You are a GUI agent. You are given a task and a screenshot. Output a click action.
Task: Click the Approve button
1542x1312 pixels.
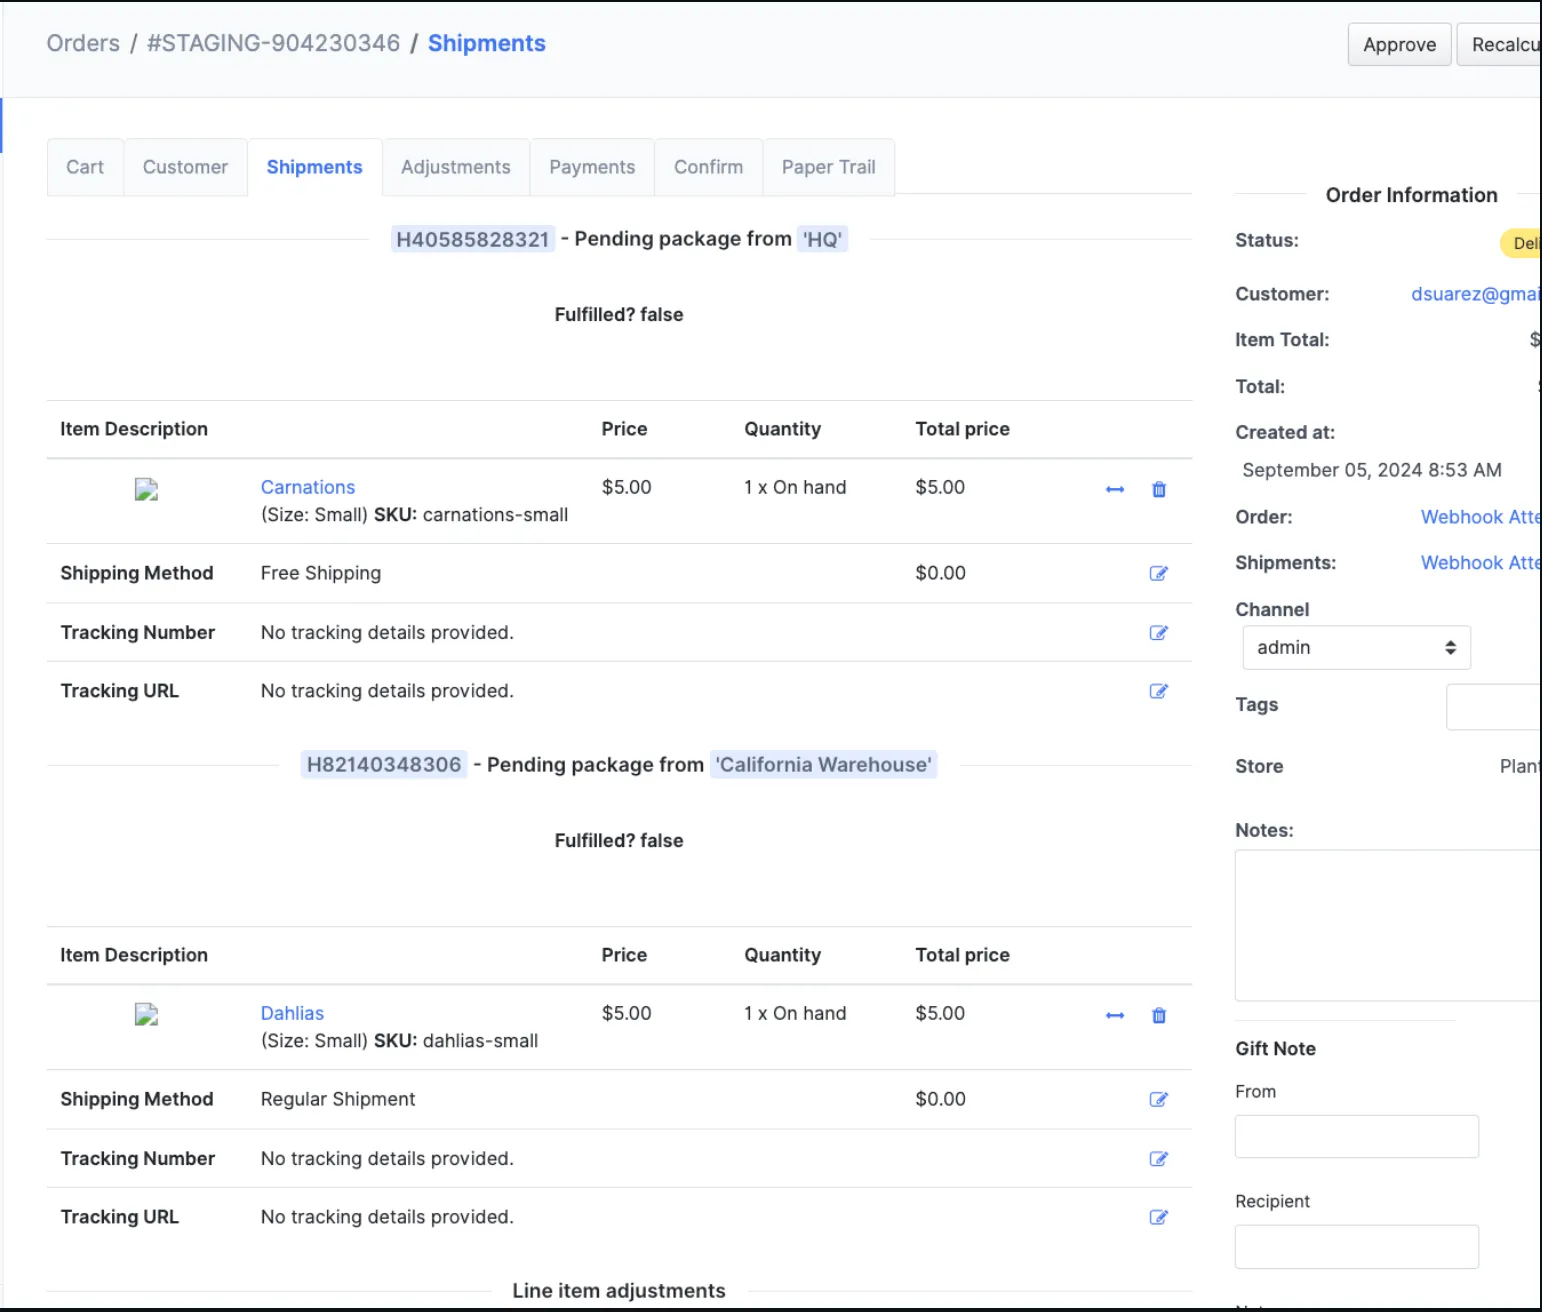[1399, 45]
